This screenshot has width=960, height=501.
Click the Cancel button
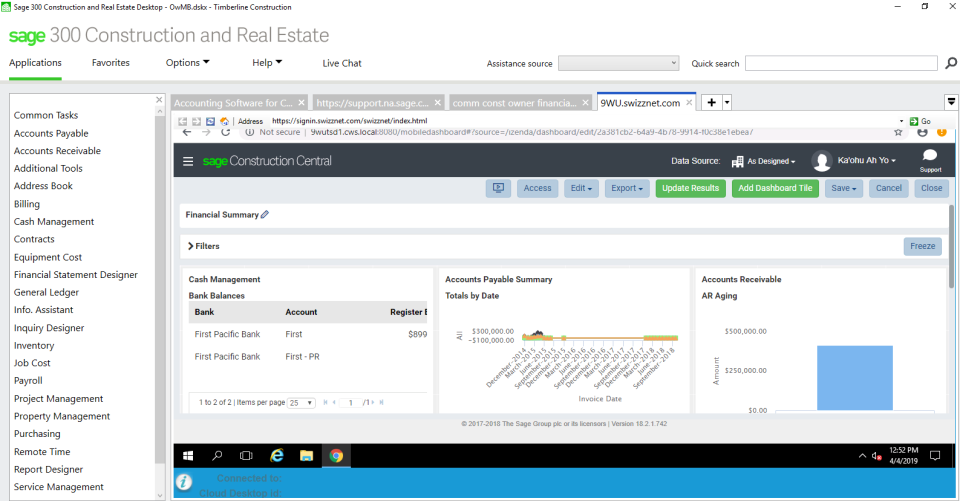(x=888, y=188)
